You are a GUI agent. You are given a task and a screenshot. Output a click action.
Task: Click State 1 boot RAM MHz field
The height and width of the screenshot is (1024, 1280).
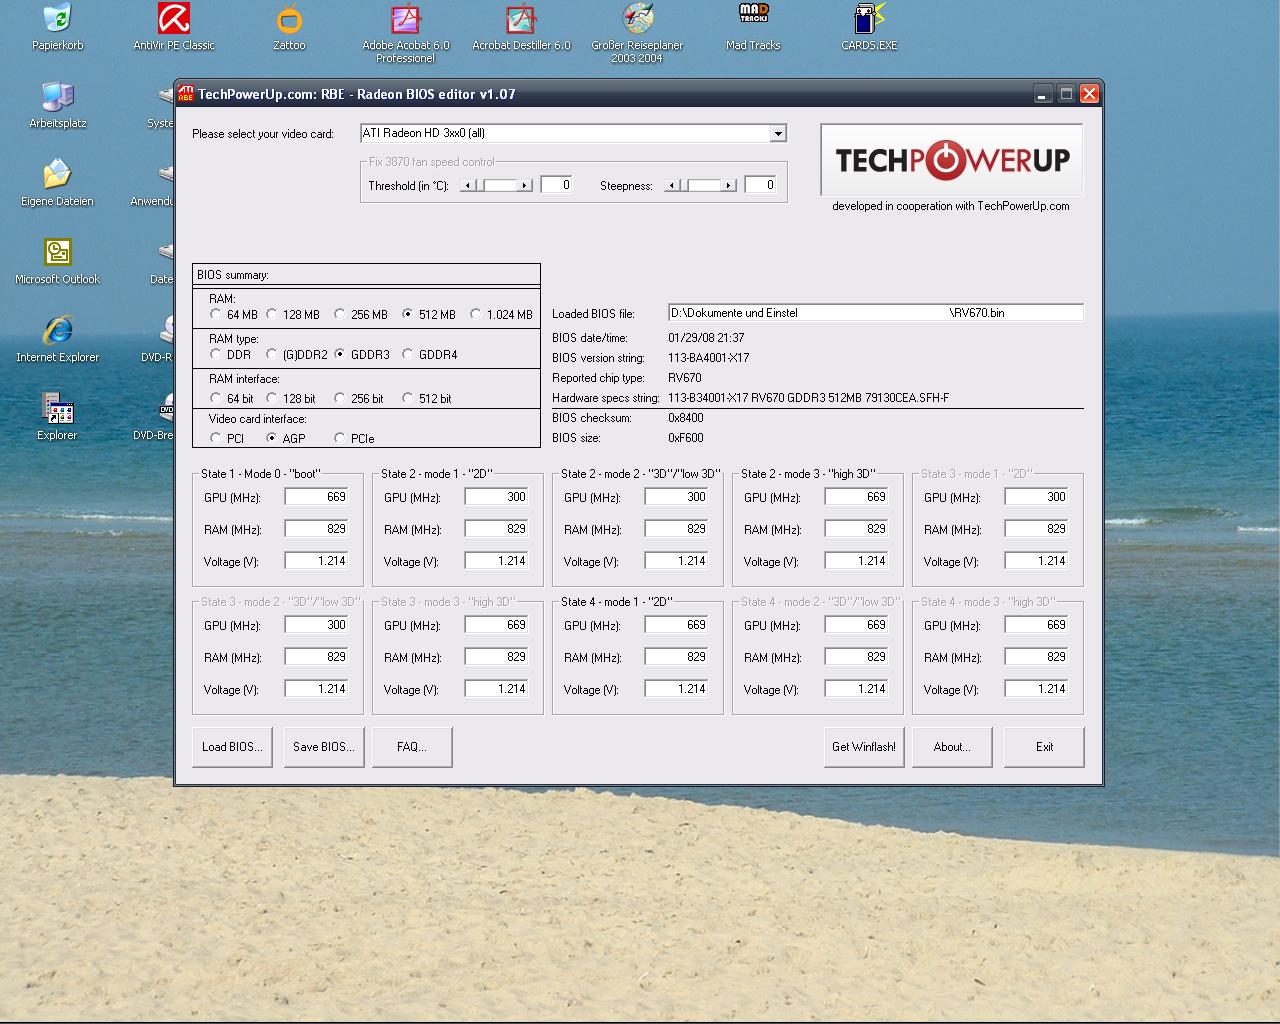316,529
